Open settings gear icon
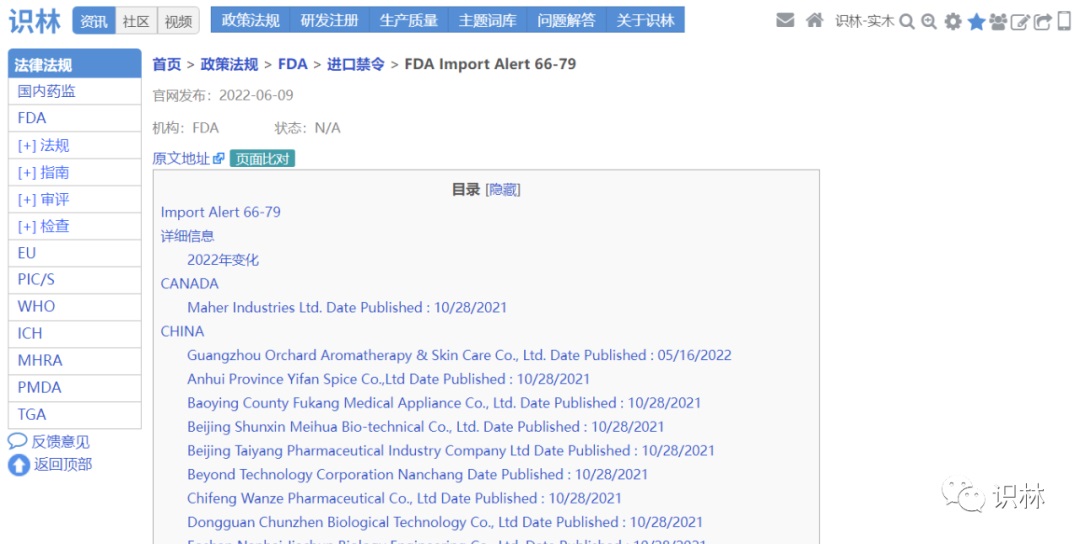Screen dimensions: 1080x544 pyautogui.click(x=953, y=22)
